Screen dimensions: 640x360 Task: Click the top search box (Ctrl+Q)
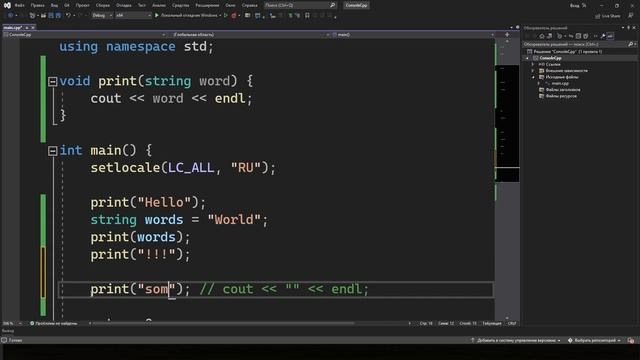click(300, 5)
